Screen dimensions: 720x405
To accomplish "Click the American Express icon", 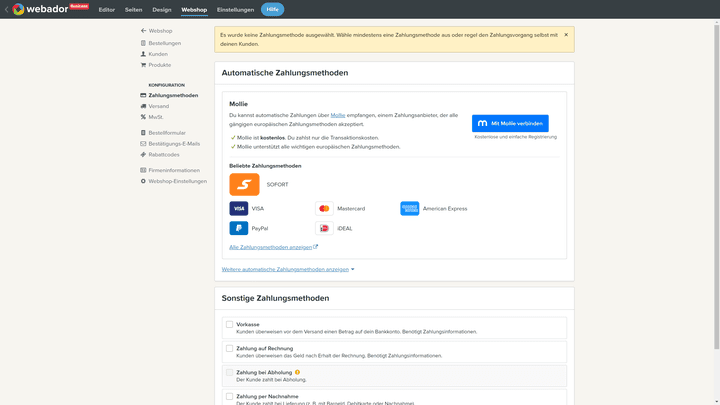I will (x=410, y=208).
